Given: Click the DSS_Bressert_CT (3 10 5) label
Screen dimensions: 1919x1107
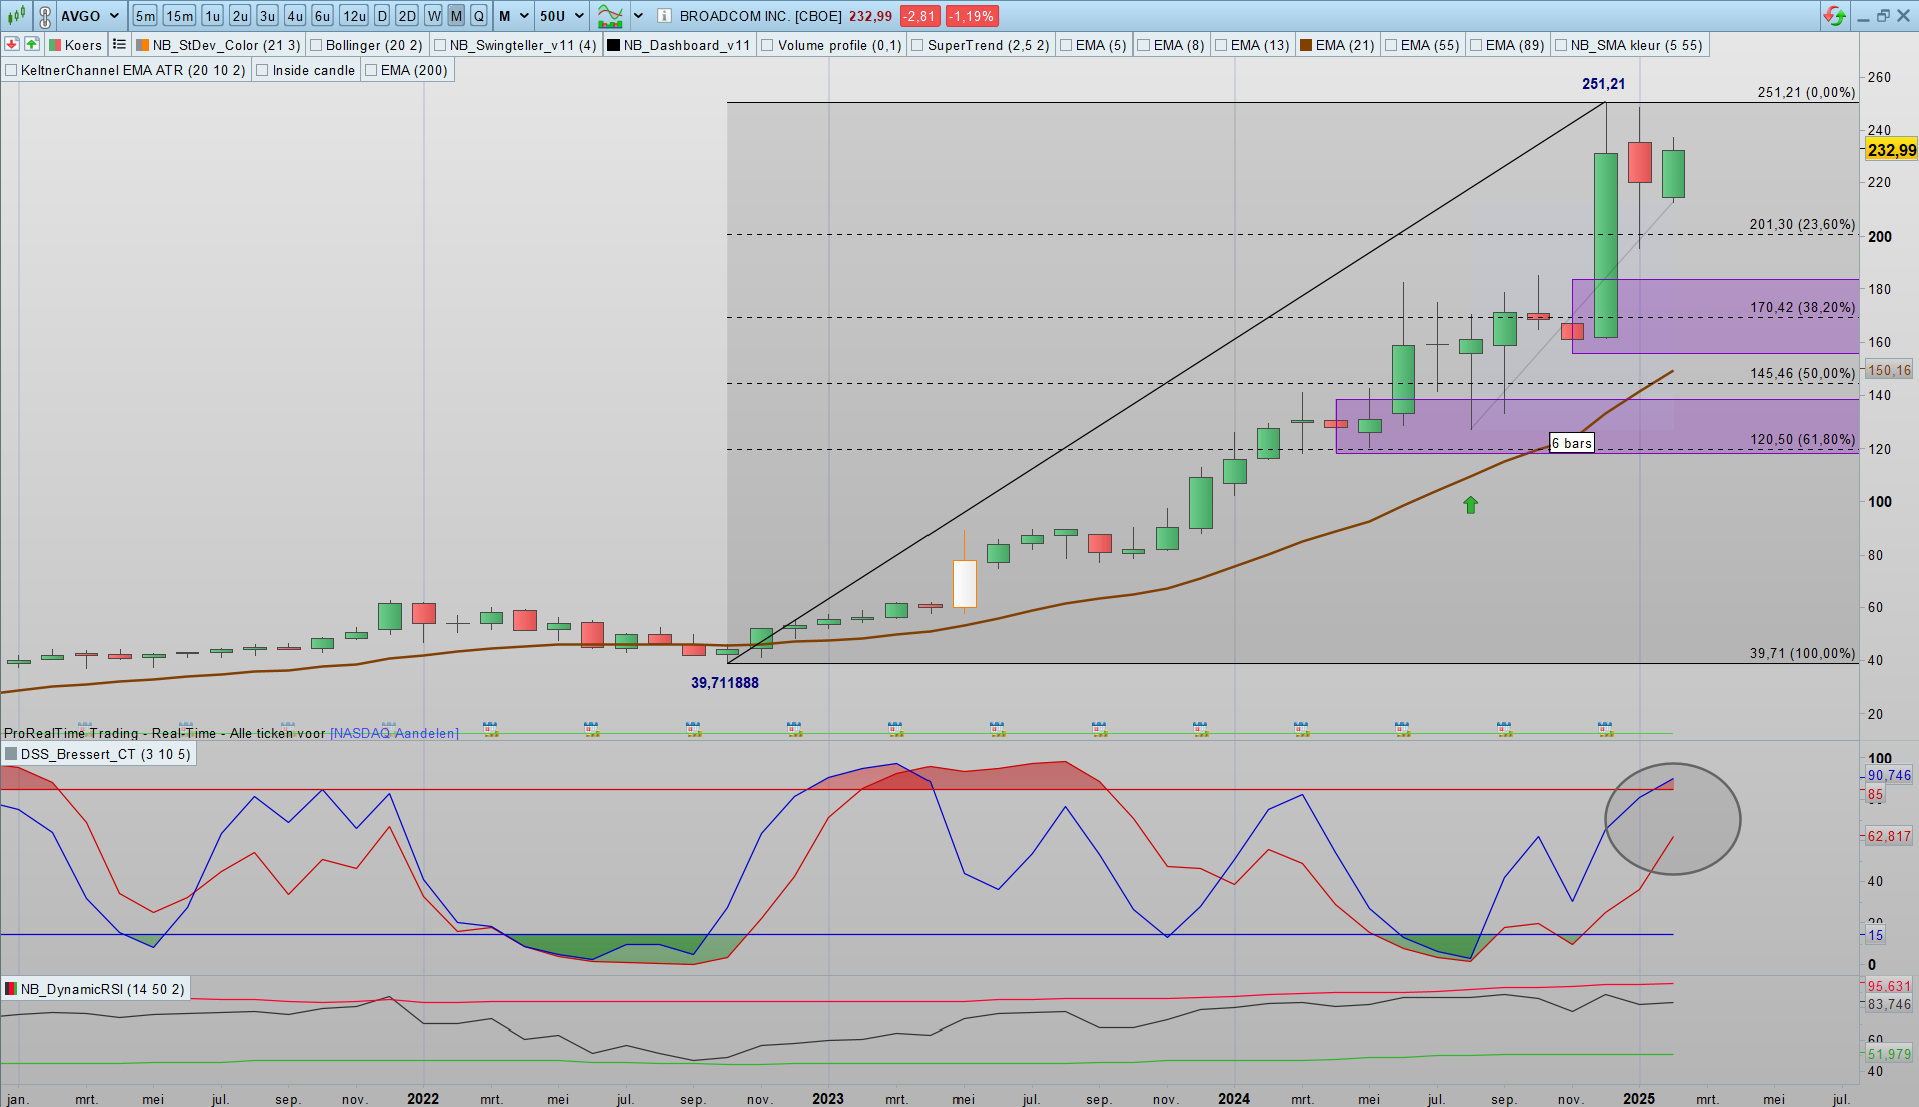Looking at the screenshot, I should click(x=105, y=754).
